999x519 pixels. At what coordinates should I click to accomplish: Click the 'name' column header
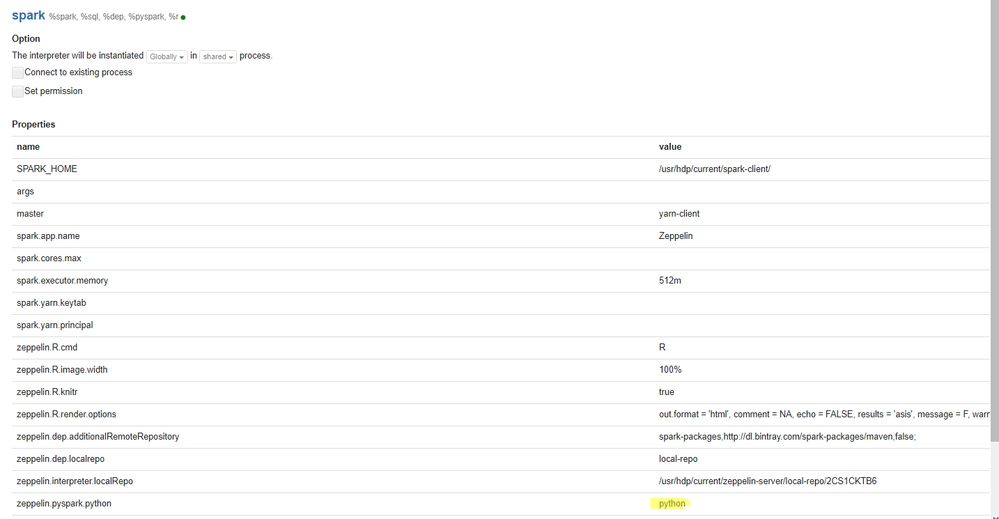pyautogui.click(x=28, y=146)
